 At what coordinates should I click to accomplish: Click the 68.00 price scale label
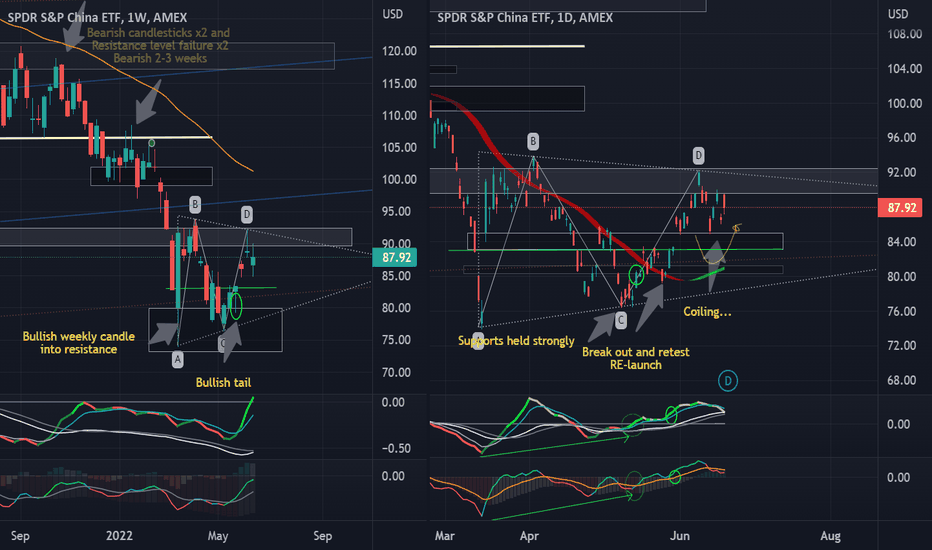click(902, 381)
